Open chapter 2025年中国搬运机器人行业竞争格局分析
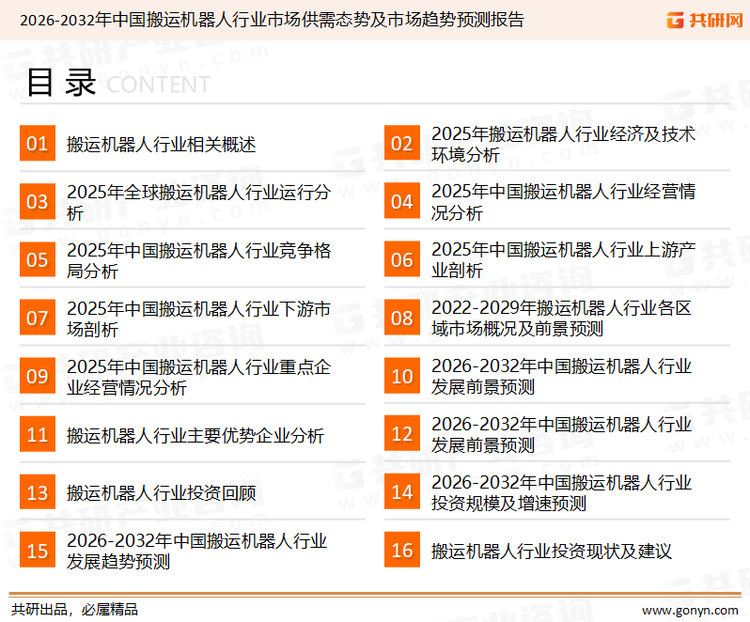This screenshot has width=750, height=622. click(199, 260)
